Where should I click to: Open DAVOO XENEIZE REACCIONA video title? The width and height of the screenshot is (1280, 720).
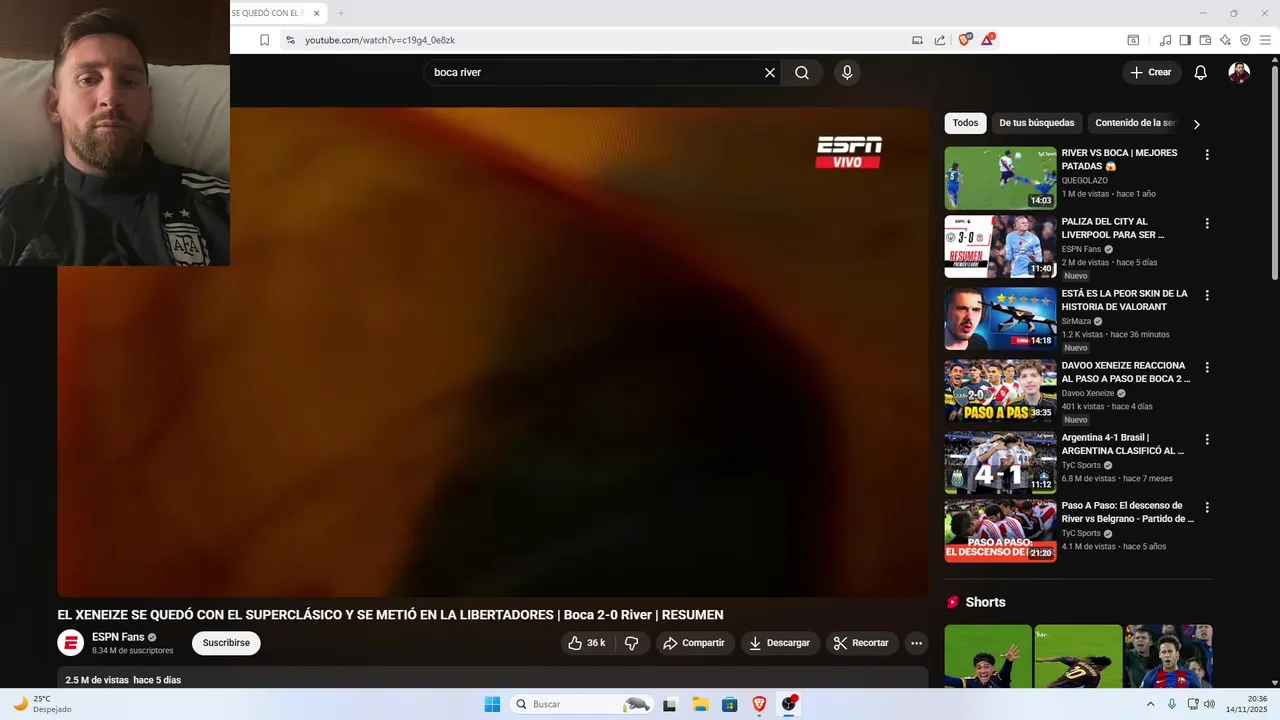pyautogui.click(x=1126, y=372)
